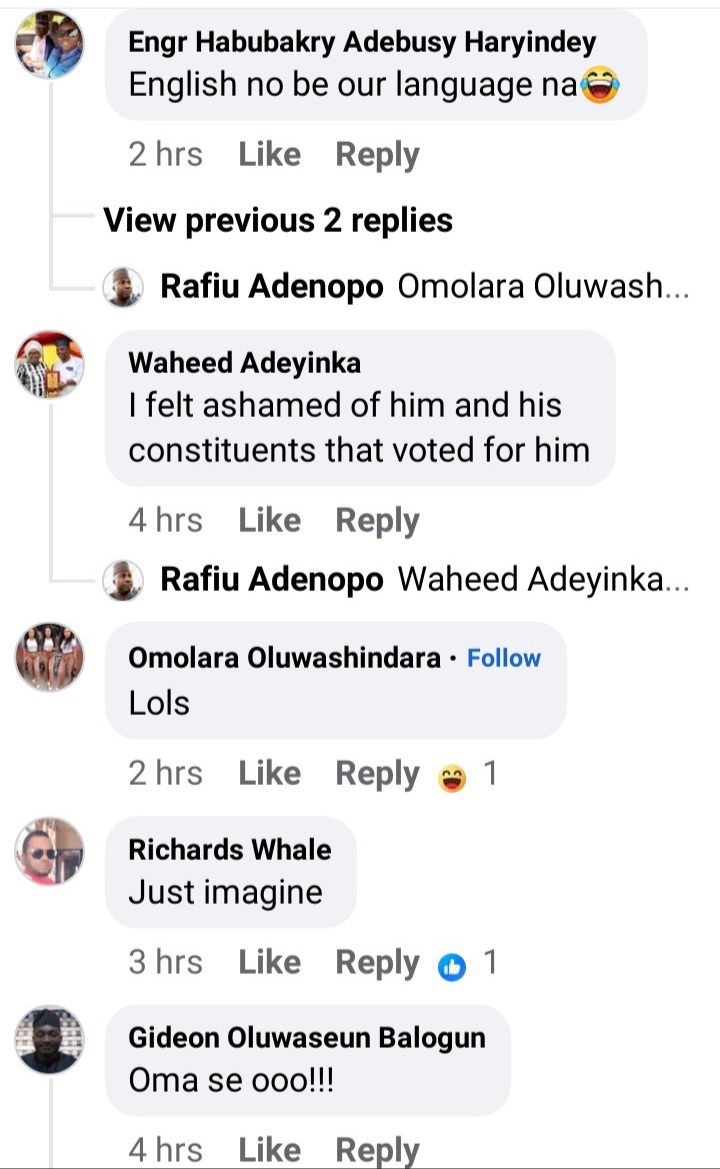Like Gideon's Oma se ooo comment
The width and height of the screenshot is (720, 1169).
point(269,1151)
